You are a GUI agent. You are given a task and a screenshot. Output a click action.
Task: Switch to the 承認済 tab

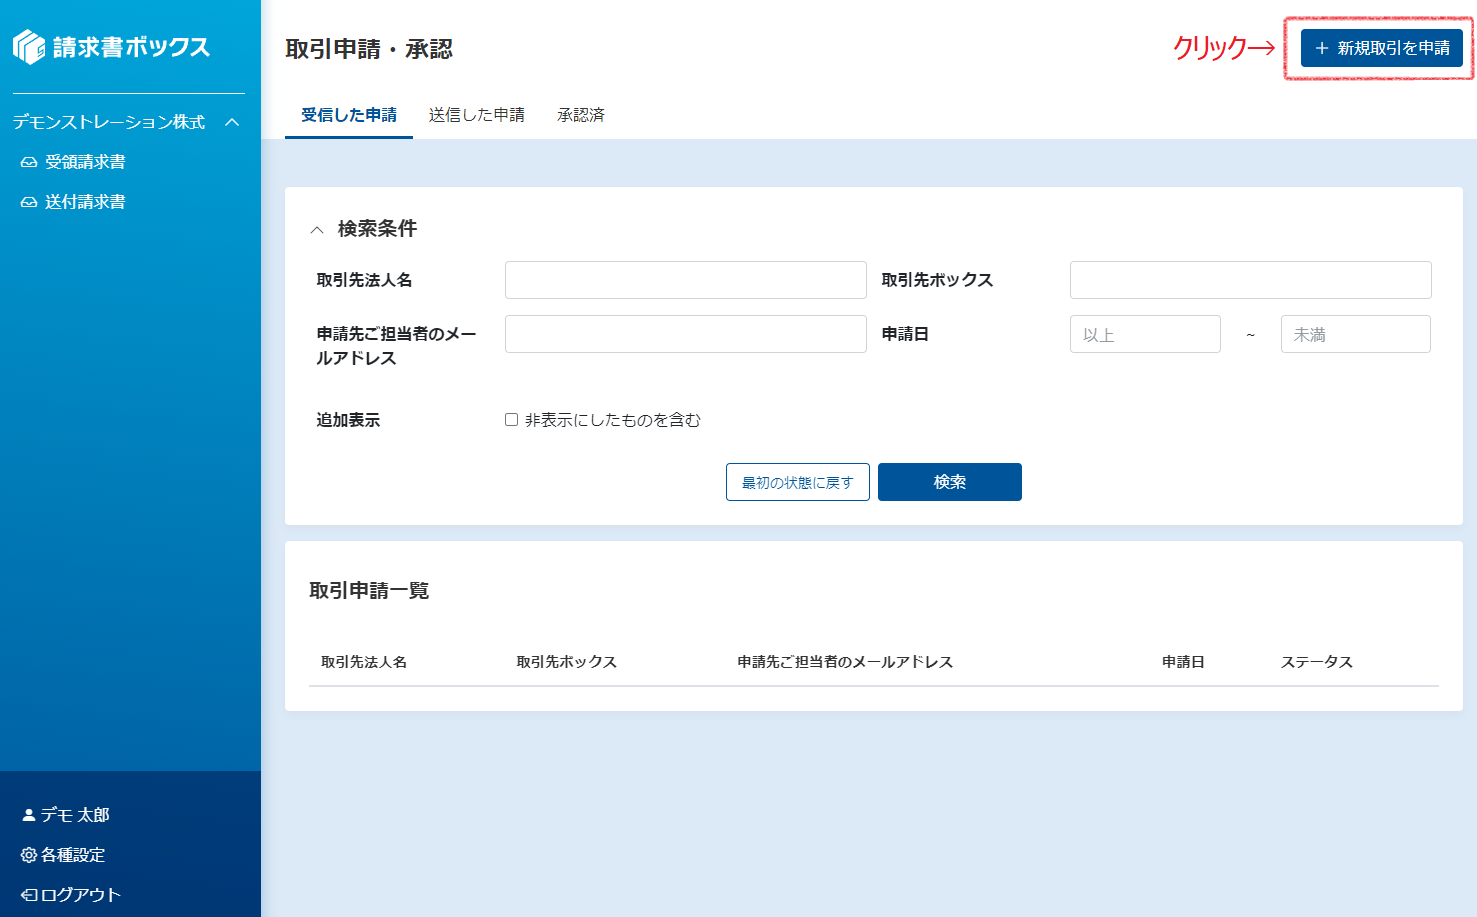(x=581, y=115)
